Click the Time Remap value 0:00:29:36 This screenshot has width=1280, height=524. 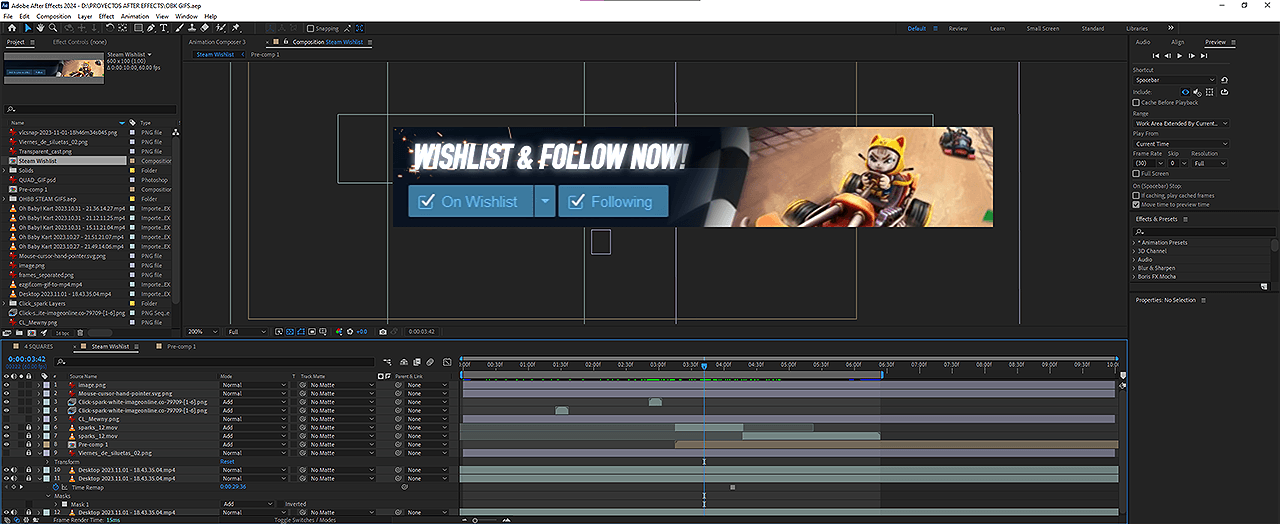tap(233, 487)
